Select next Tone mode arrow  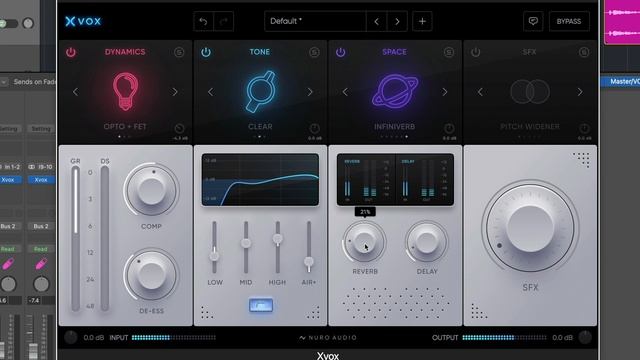coord(310,92)
